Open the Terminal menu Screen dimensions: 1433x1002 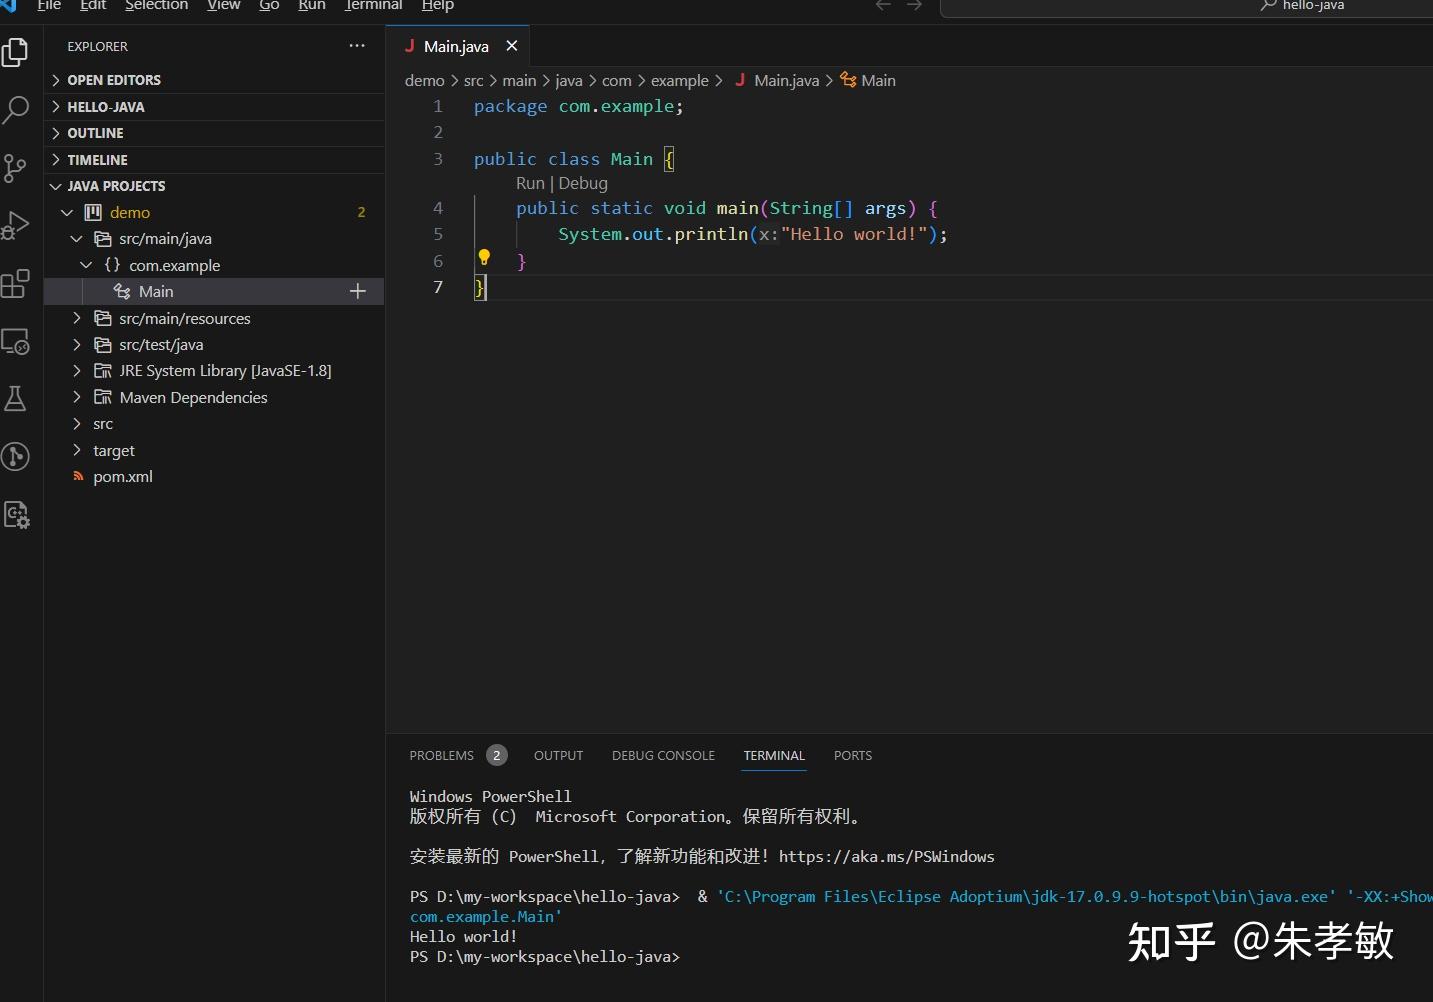click(372, 6)
